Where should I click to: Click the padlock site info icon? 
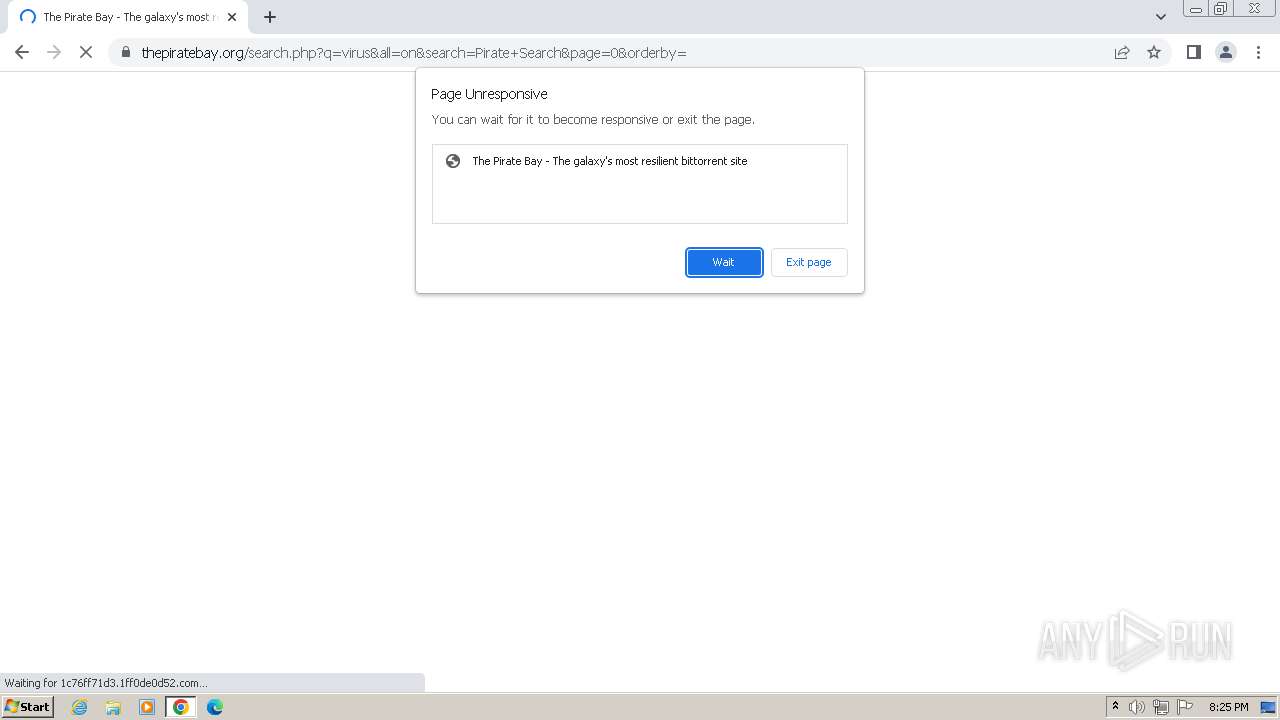tap(126, 52)
